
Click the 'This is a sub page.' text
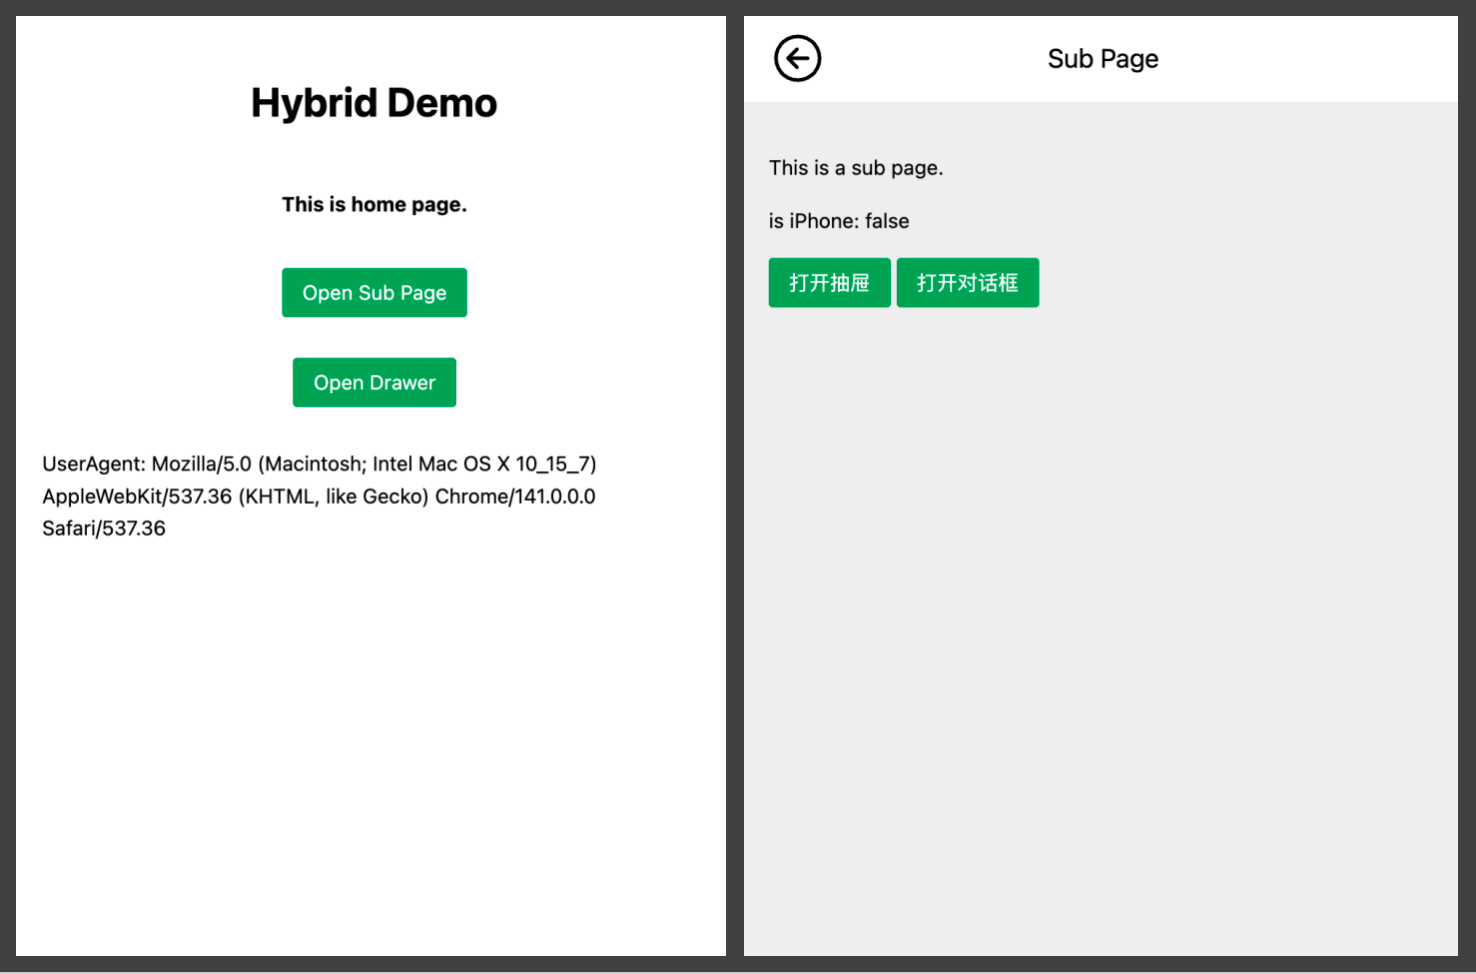(855, 168)
